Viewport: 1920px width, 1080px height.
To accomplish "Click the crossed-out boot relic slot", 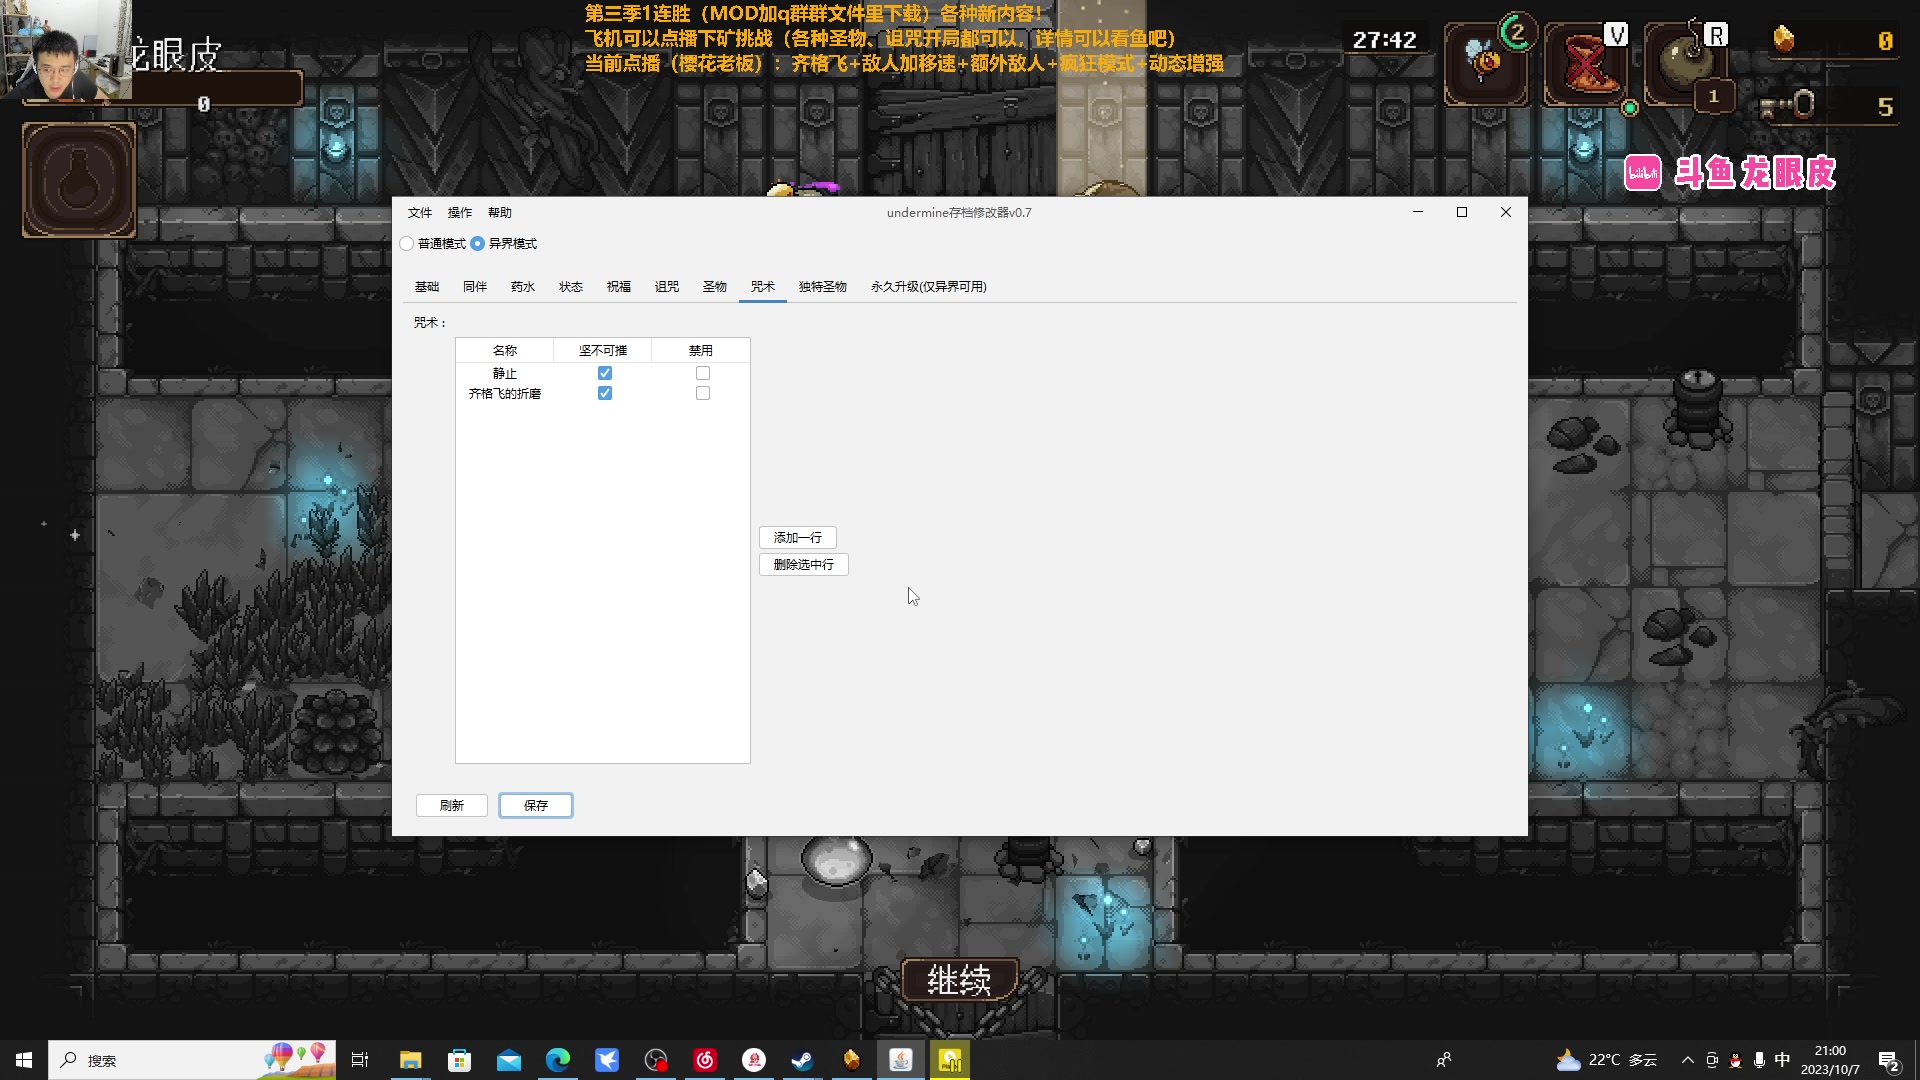I will [1587, 64].
